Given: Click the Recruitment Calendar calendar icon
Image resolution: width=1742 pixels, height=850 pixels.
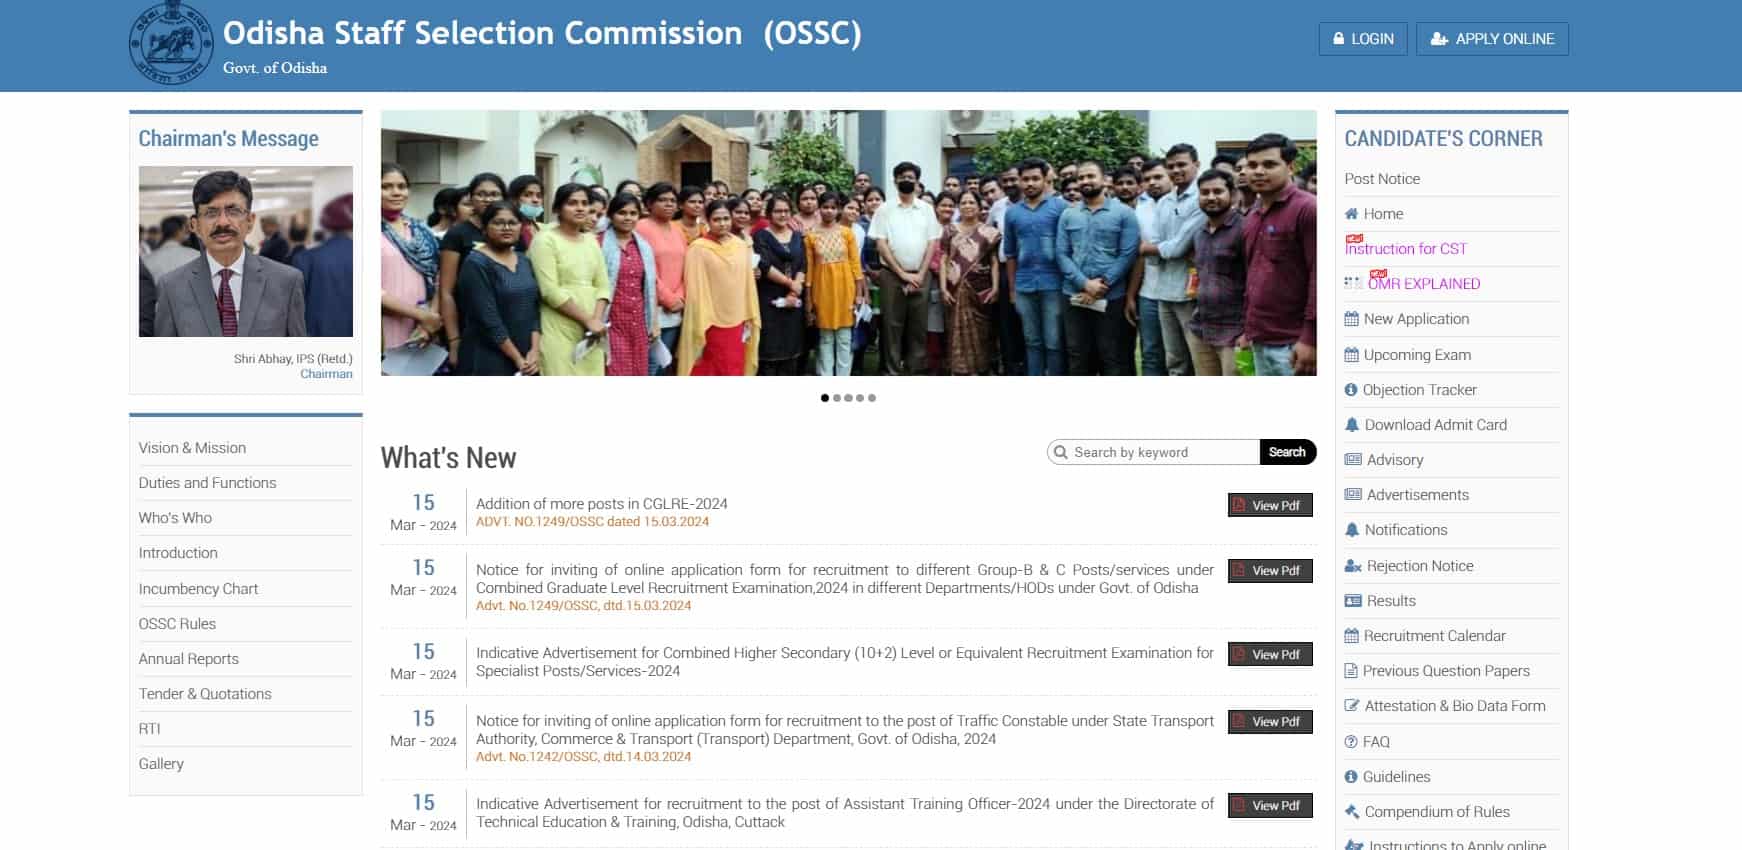Looking at the screenshot, I should [x=1351, y=636].
